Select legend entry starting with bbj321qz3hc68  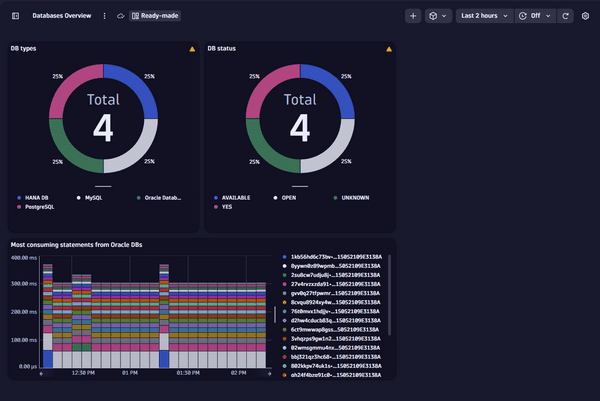click(331, 357)
